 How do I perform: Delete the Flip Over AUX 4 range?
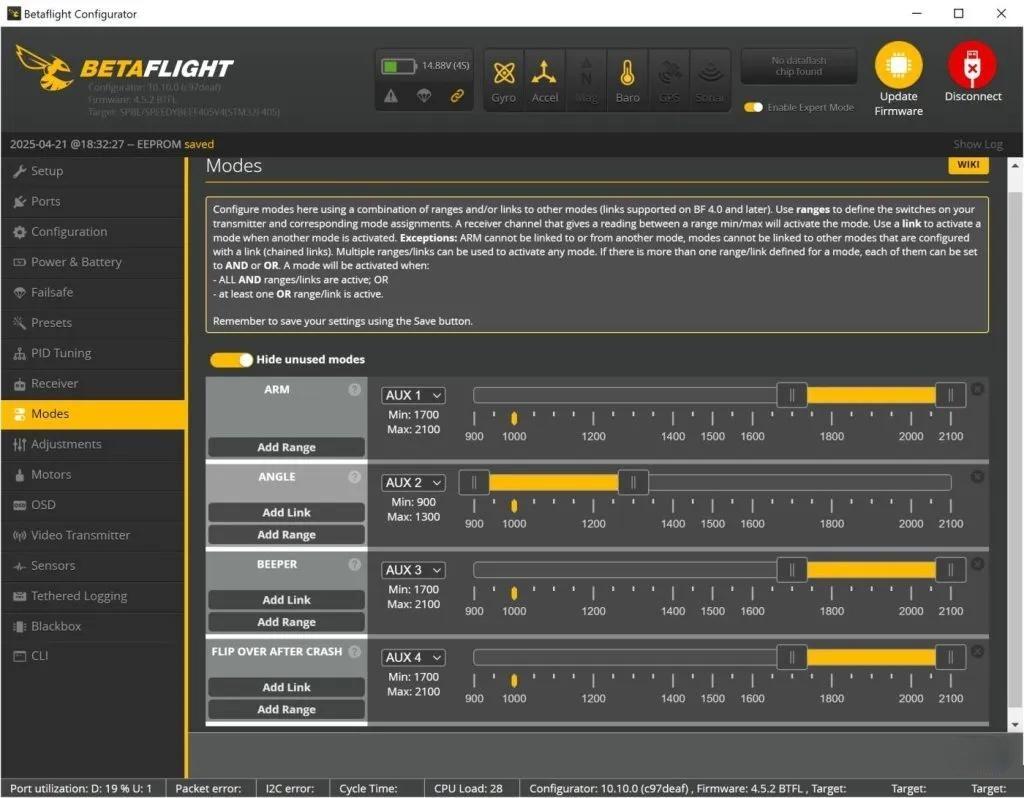point(977,652)
